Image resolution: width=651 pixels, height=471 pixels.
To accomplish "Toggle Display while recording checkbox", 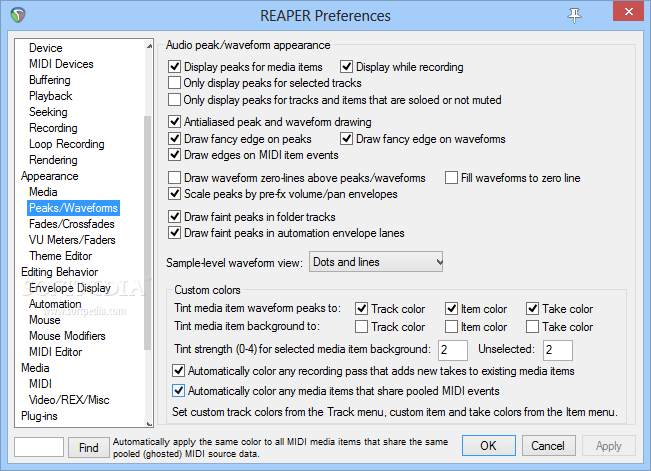I will (x=346, y=66).
